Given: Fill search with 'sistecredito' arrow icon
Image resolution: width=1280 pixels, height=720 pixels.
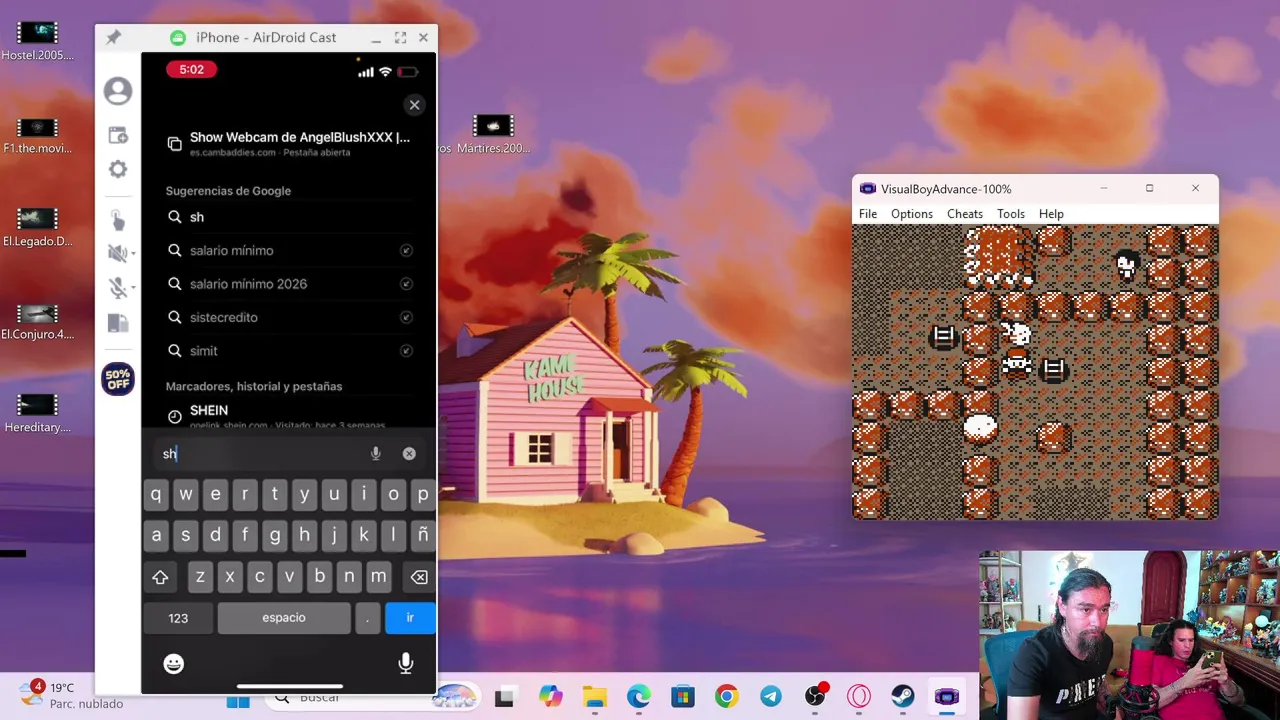Looking at the screenshot, I should point(406,317).
